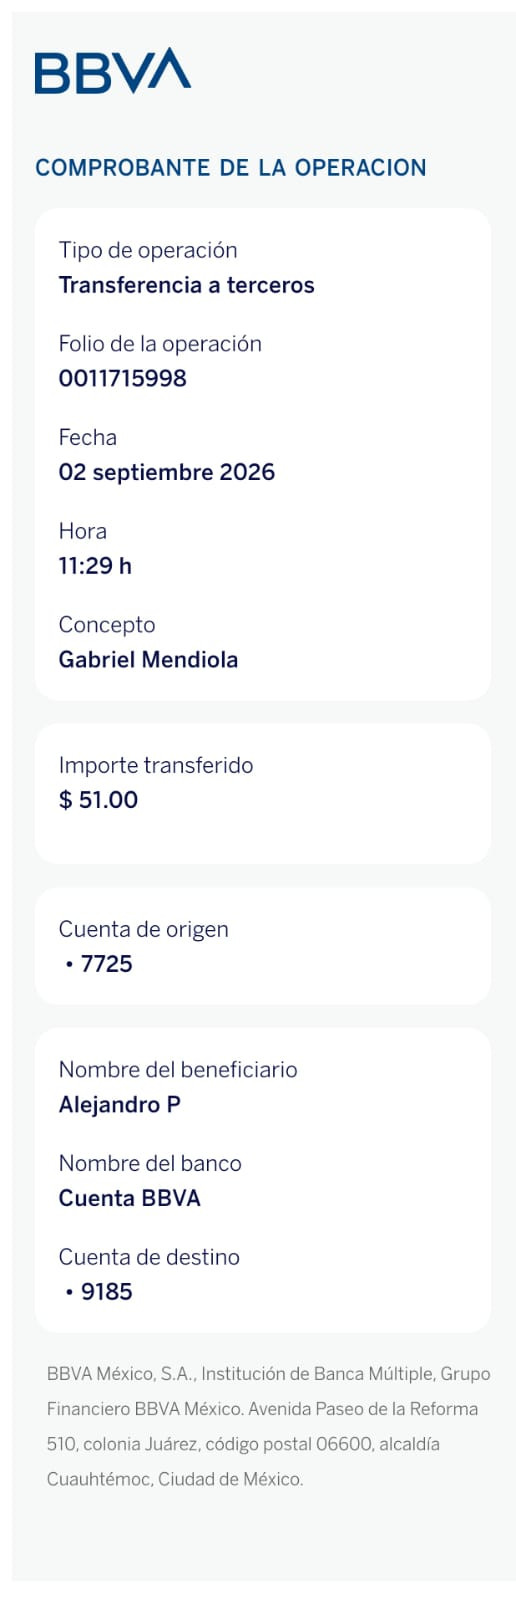The height and width of the screenshot is (1600, 516).
Task: Click the concept Gabriel Mendiola
Action: click(148, 660)
